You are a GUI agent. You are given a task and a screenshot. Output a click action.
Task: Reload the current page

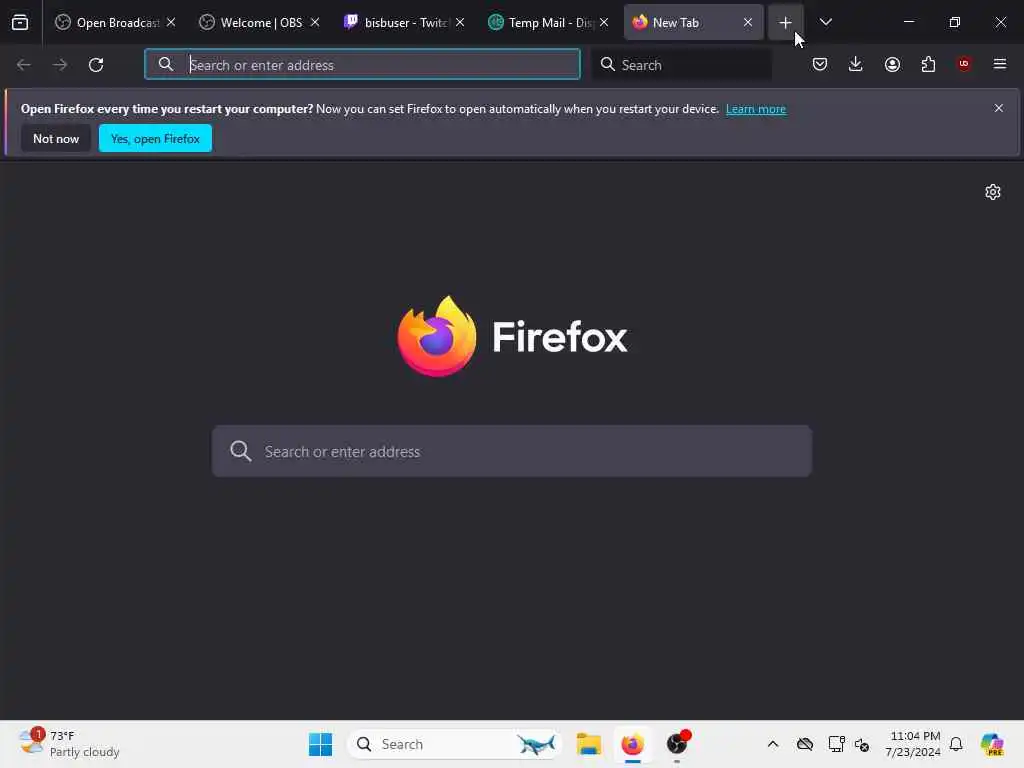(x=96, y=65)
